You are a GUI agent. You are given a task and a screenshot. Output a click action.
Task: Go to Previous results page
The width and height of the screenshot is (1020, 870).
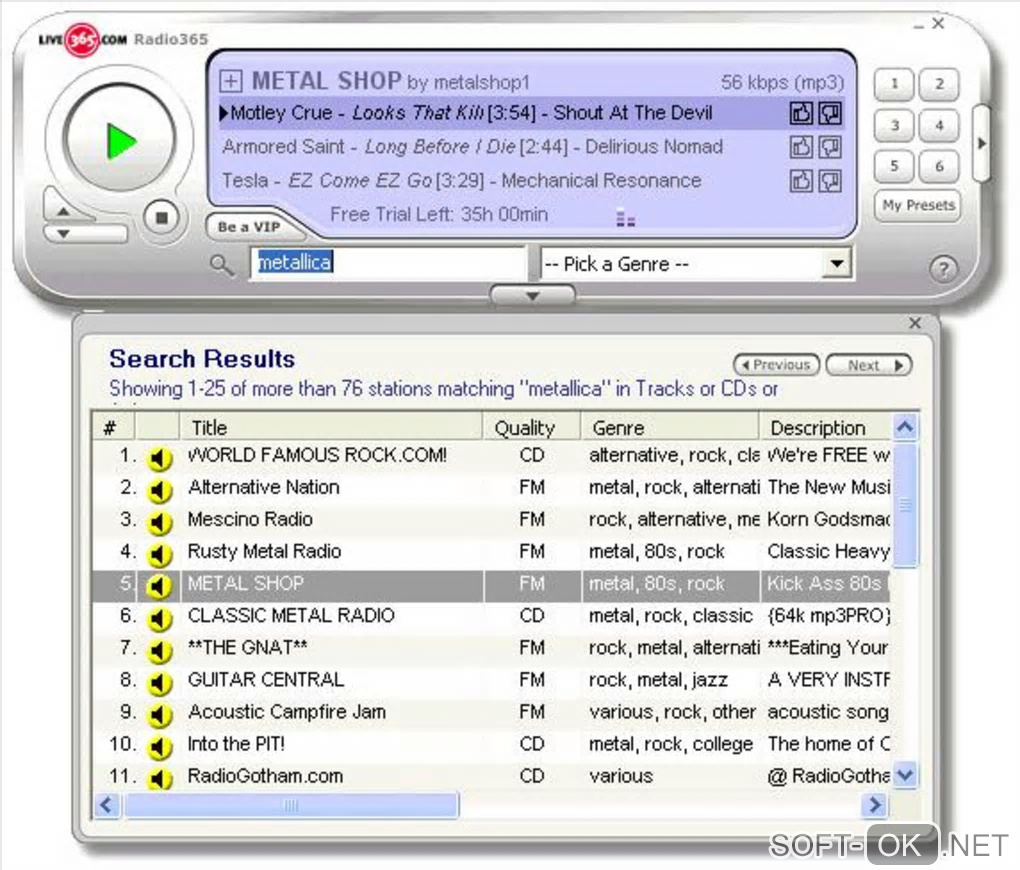pyautogui.click(x=777, y=365)
